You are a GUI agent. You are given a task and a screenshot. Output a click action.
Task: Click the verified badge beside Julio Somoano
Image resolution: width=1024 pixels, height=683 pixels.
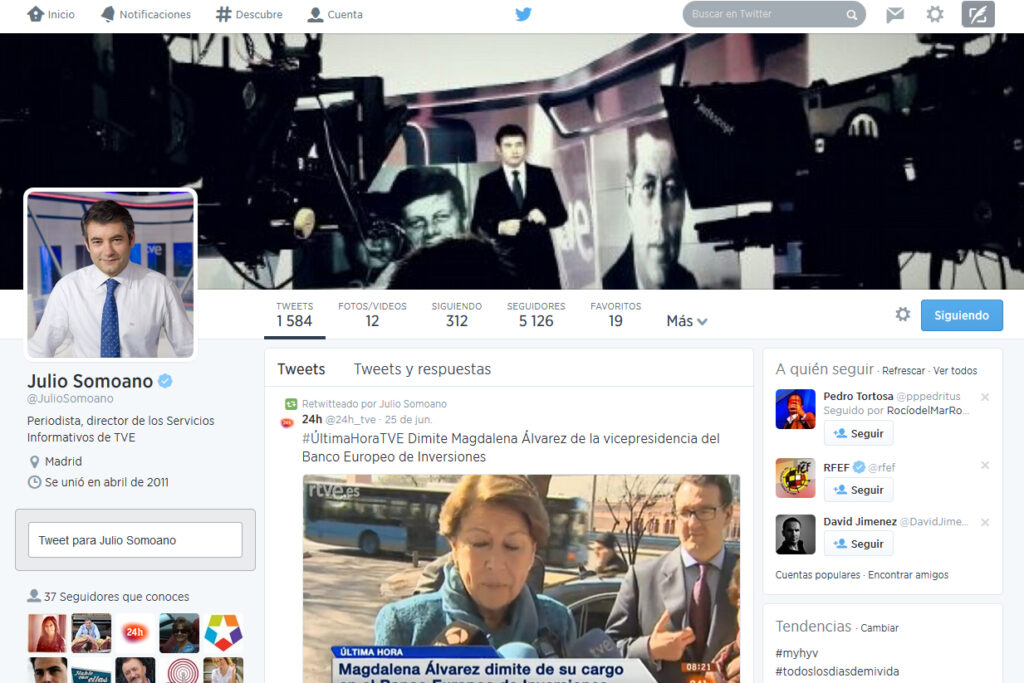(x=165, y=381)
